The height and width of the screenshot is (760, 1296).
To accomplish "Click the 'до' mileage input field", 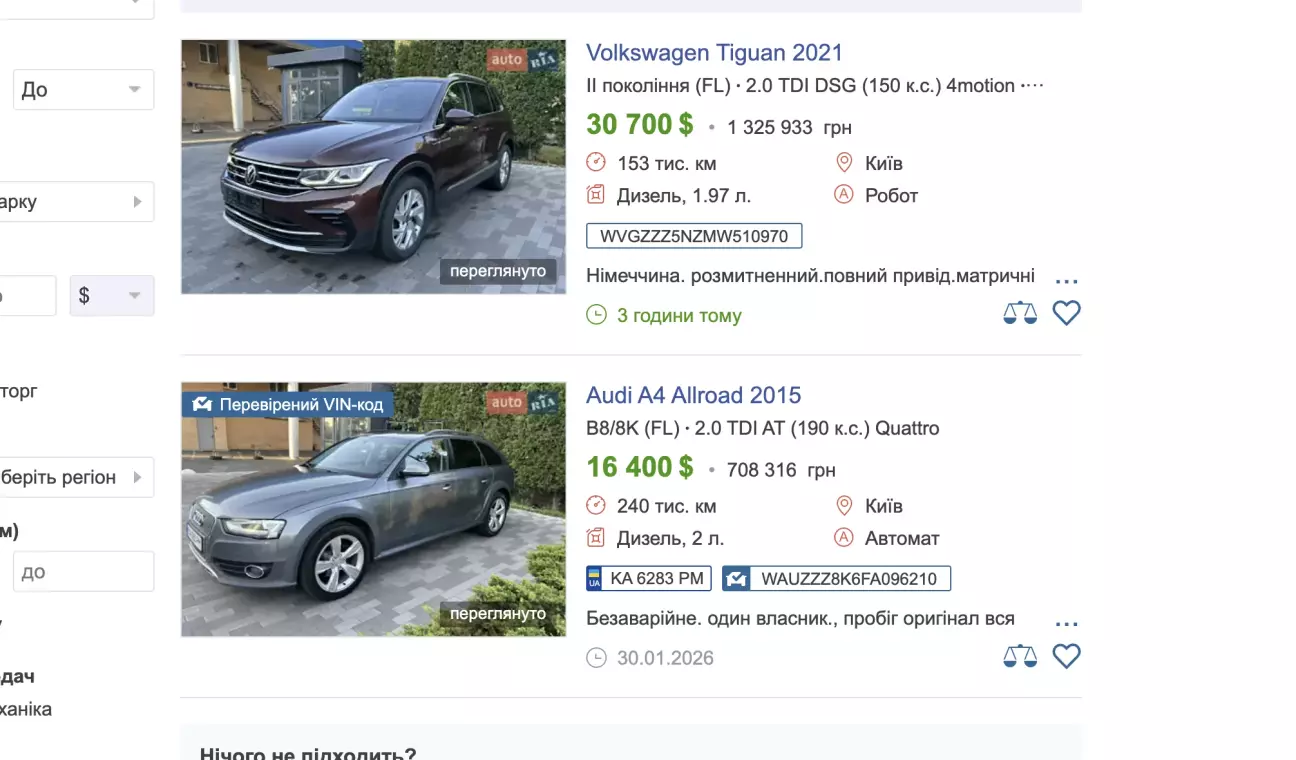I will (x=83, y=572).
